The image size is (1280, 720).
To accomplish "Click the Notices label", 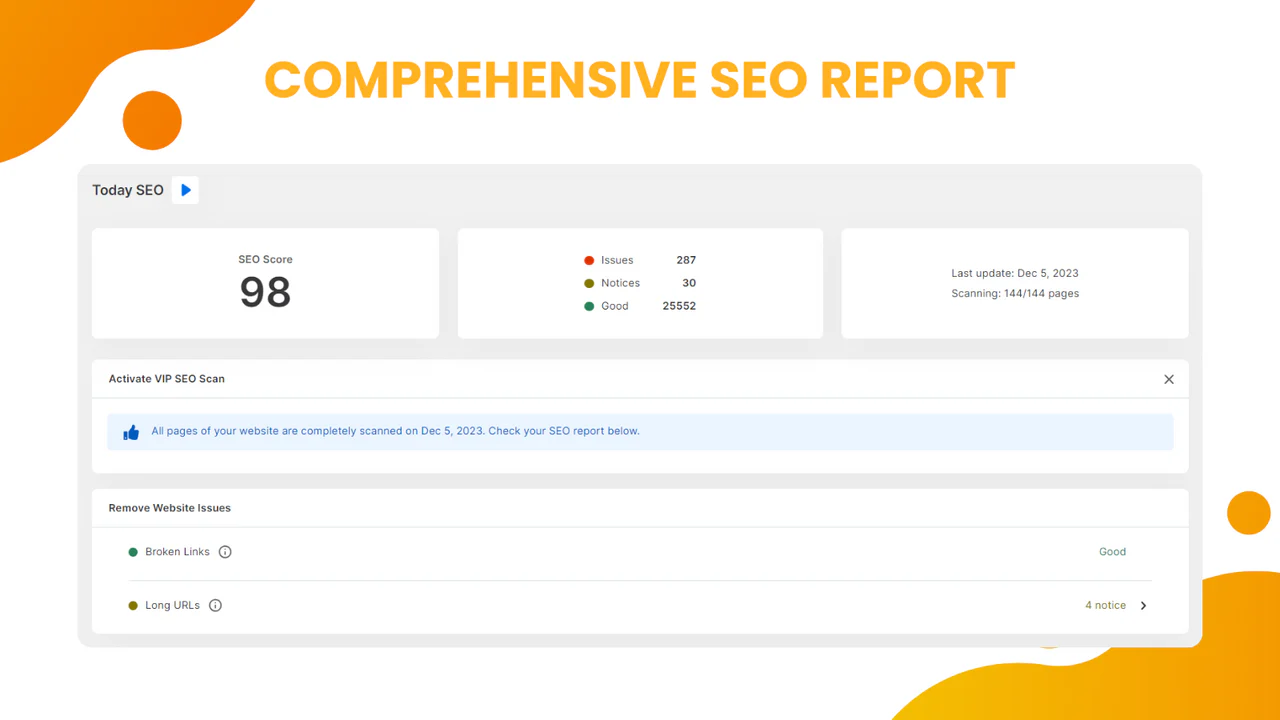I will pos(620,283).
